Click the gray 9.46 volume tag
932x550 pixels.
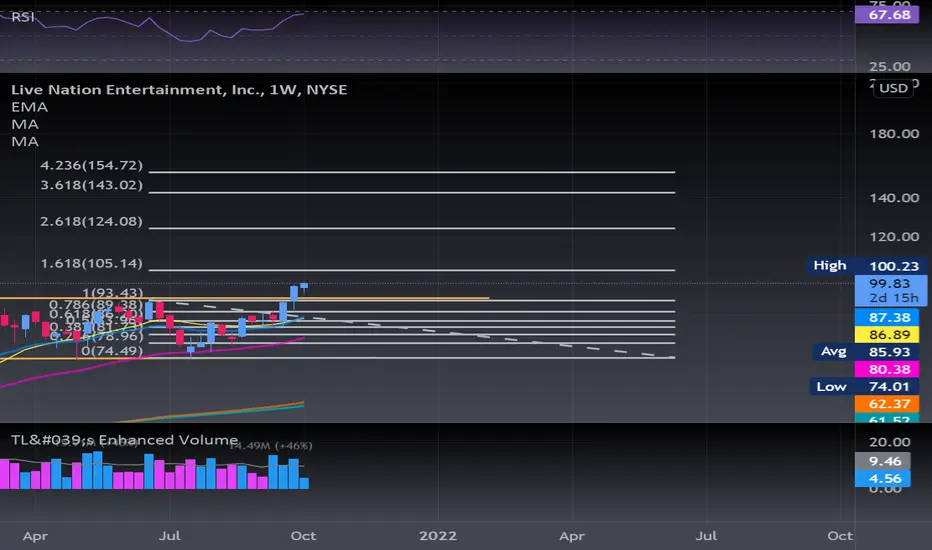click(884, 461)
